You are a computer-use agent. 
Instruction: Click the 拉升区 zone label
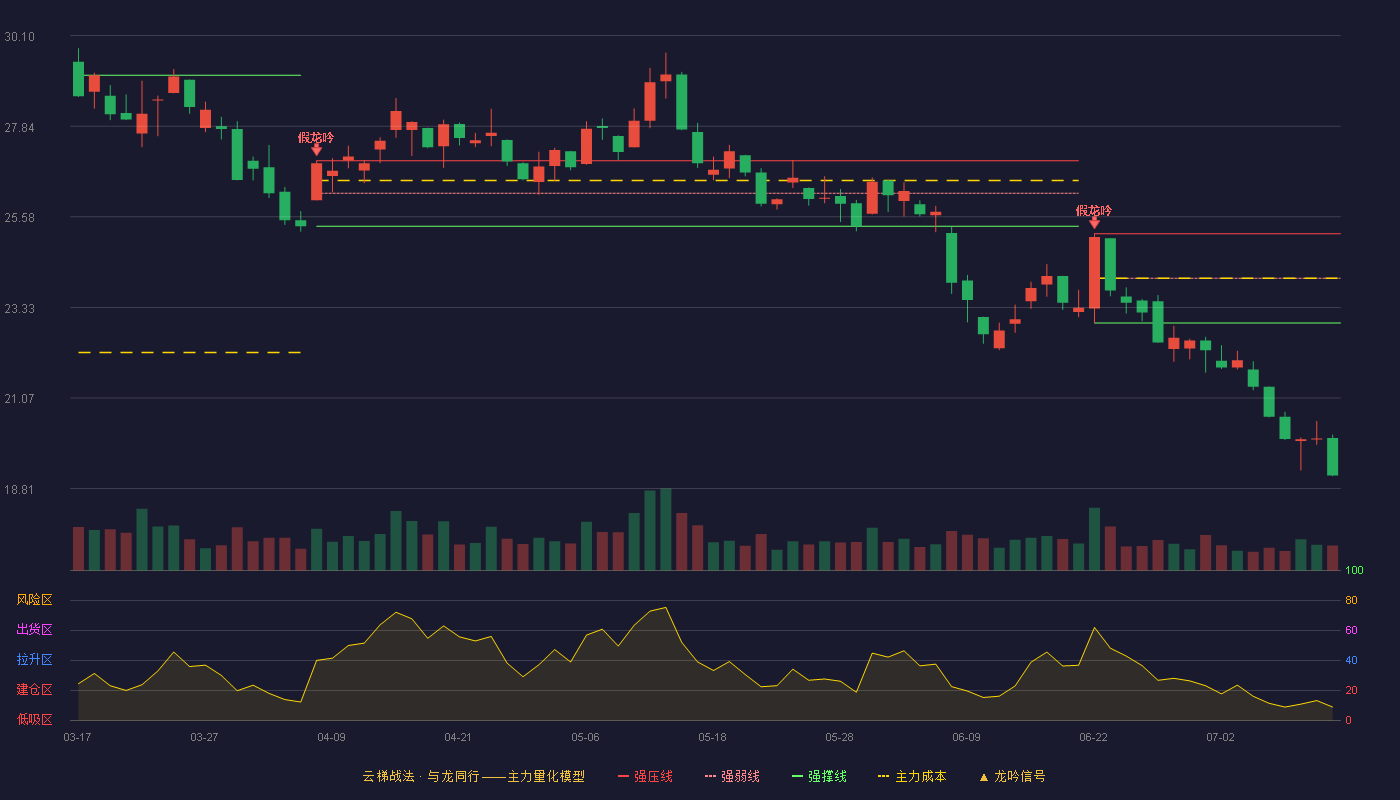point(34,660)
